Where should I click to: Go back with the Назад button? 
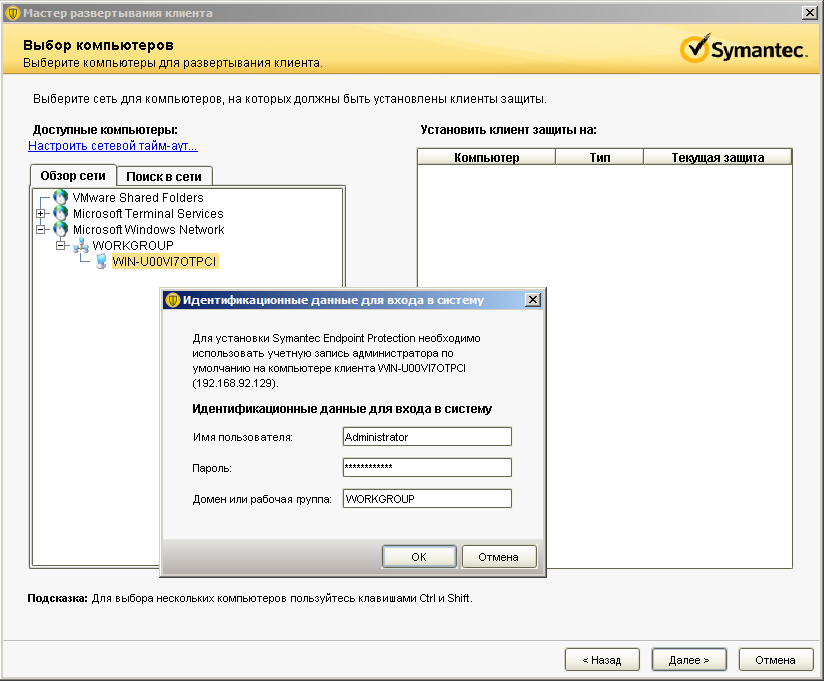pyautogui.click(x=602, y=660)
